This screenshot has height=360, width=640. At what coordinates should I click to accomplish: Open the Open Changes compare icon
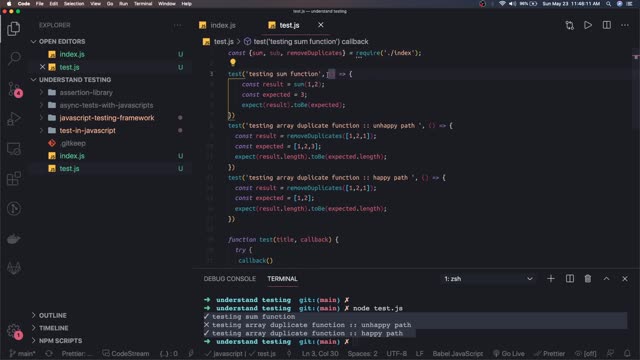tap(569, 25)
